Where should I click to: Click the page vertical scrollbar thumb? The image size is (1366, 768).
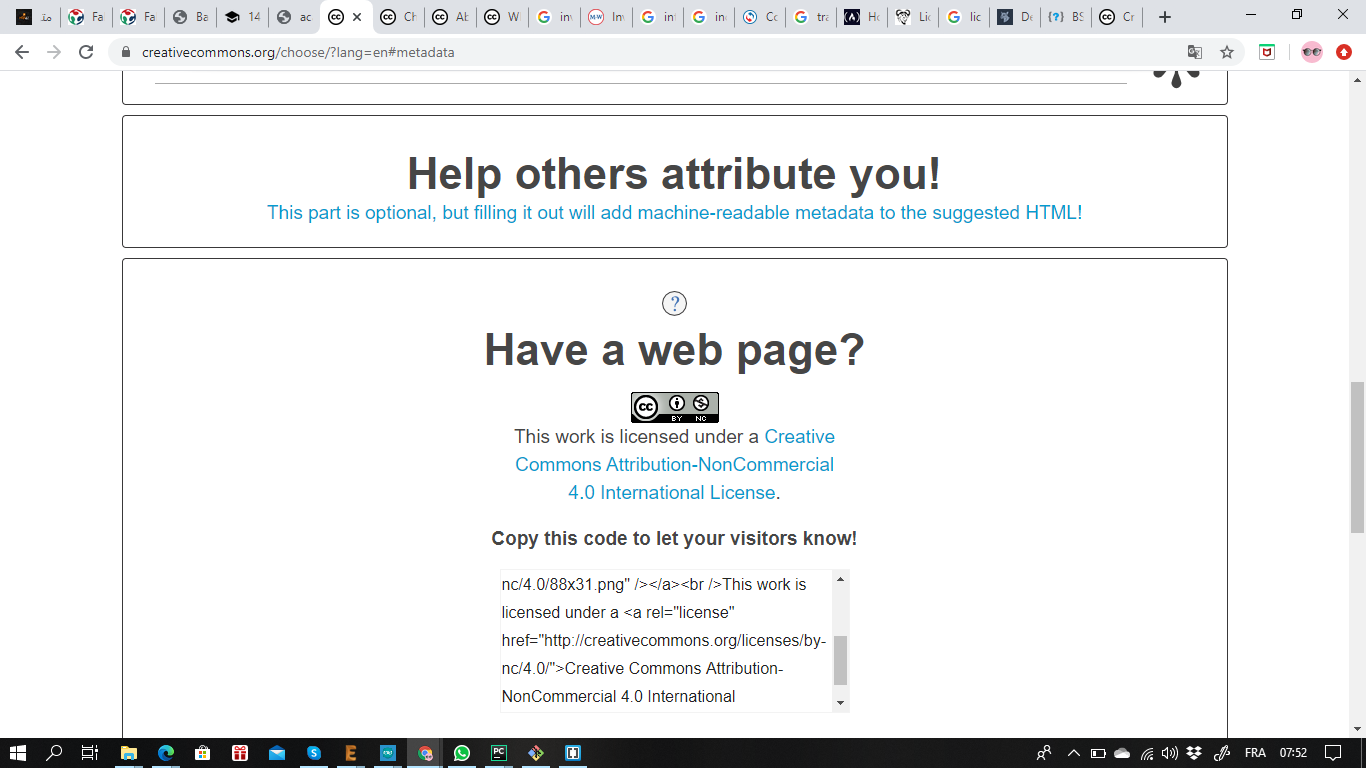(x=1357, y=456)
